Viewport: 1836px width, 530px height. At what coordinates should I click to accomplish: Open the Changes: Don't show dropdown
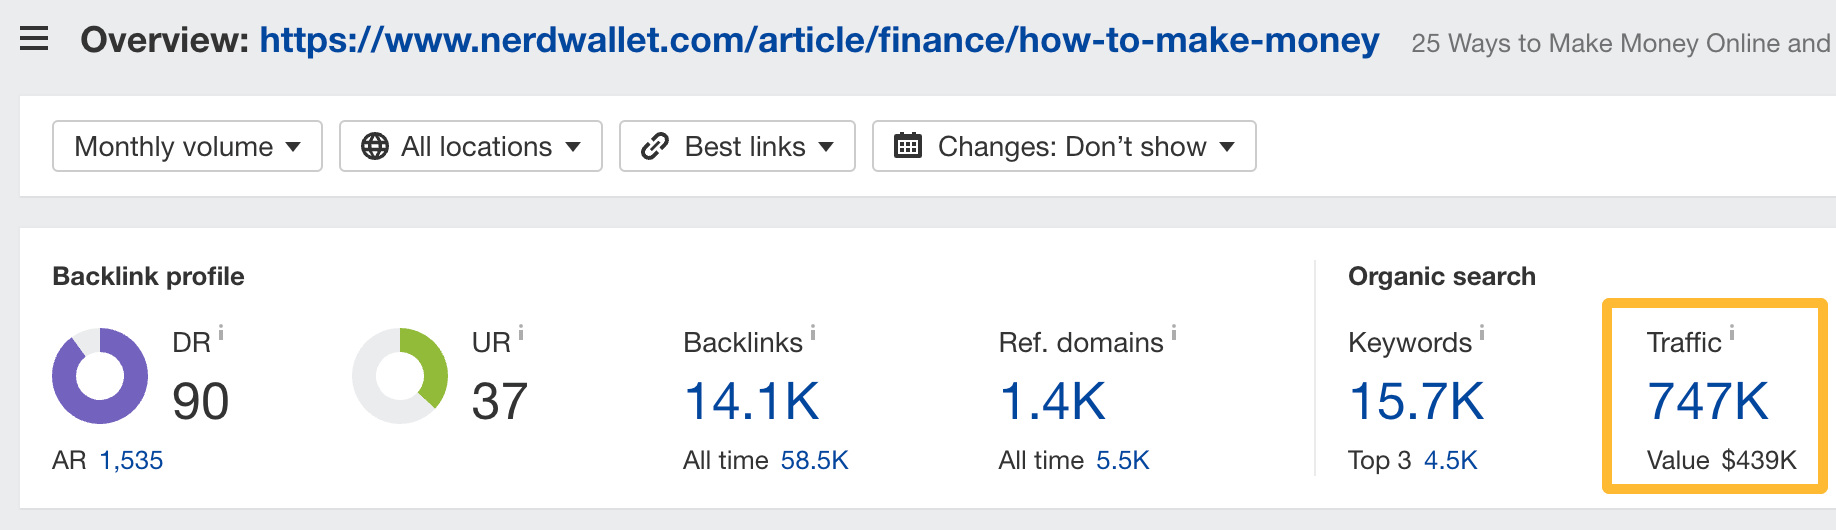pyautogui.click(x=1064, y=146)
